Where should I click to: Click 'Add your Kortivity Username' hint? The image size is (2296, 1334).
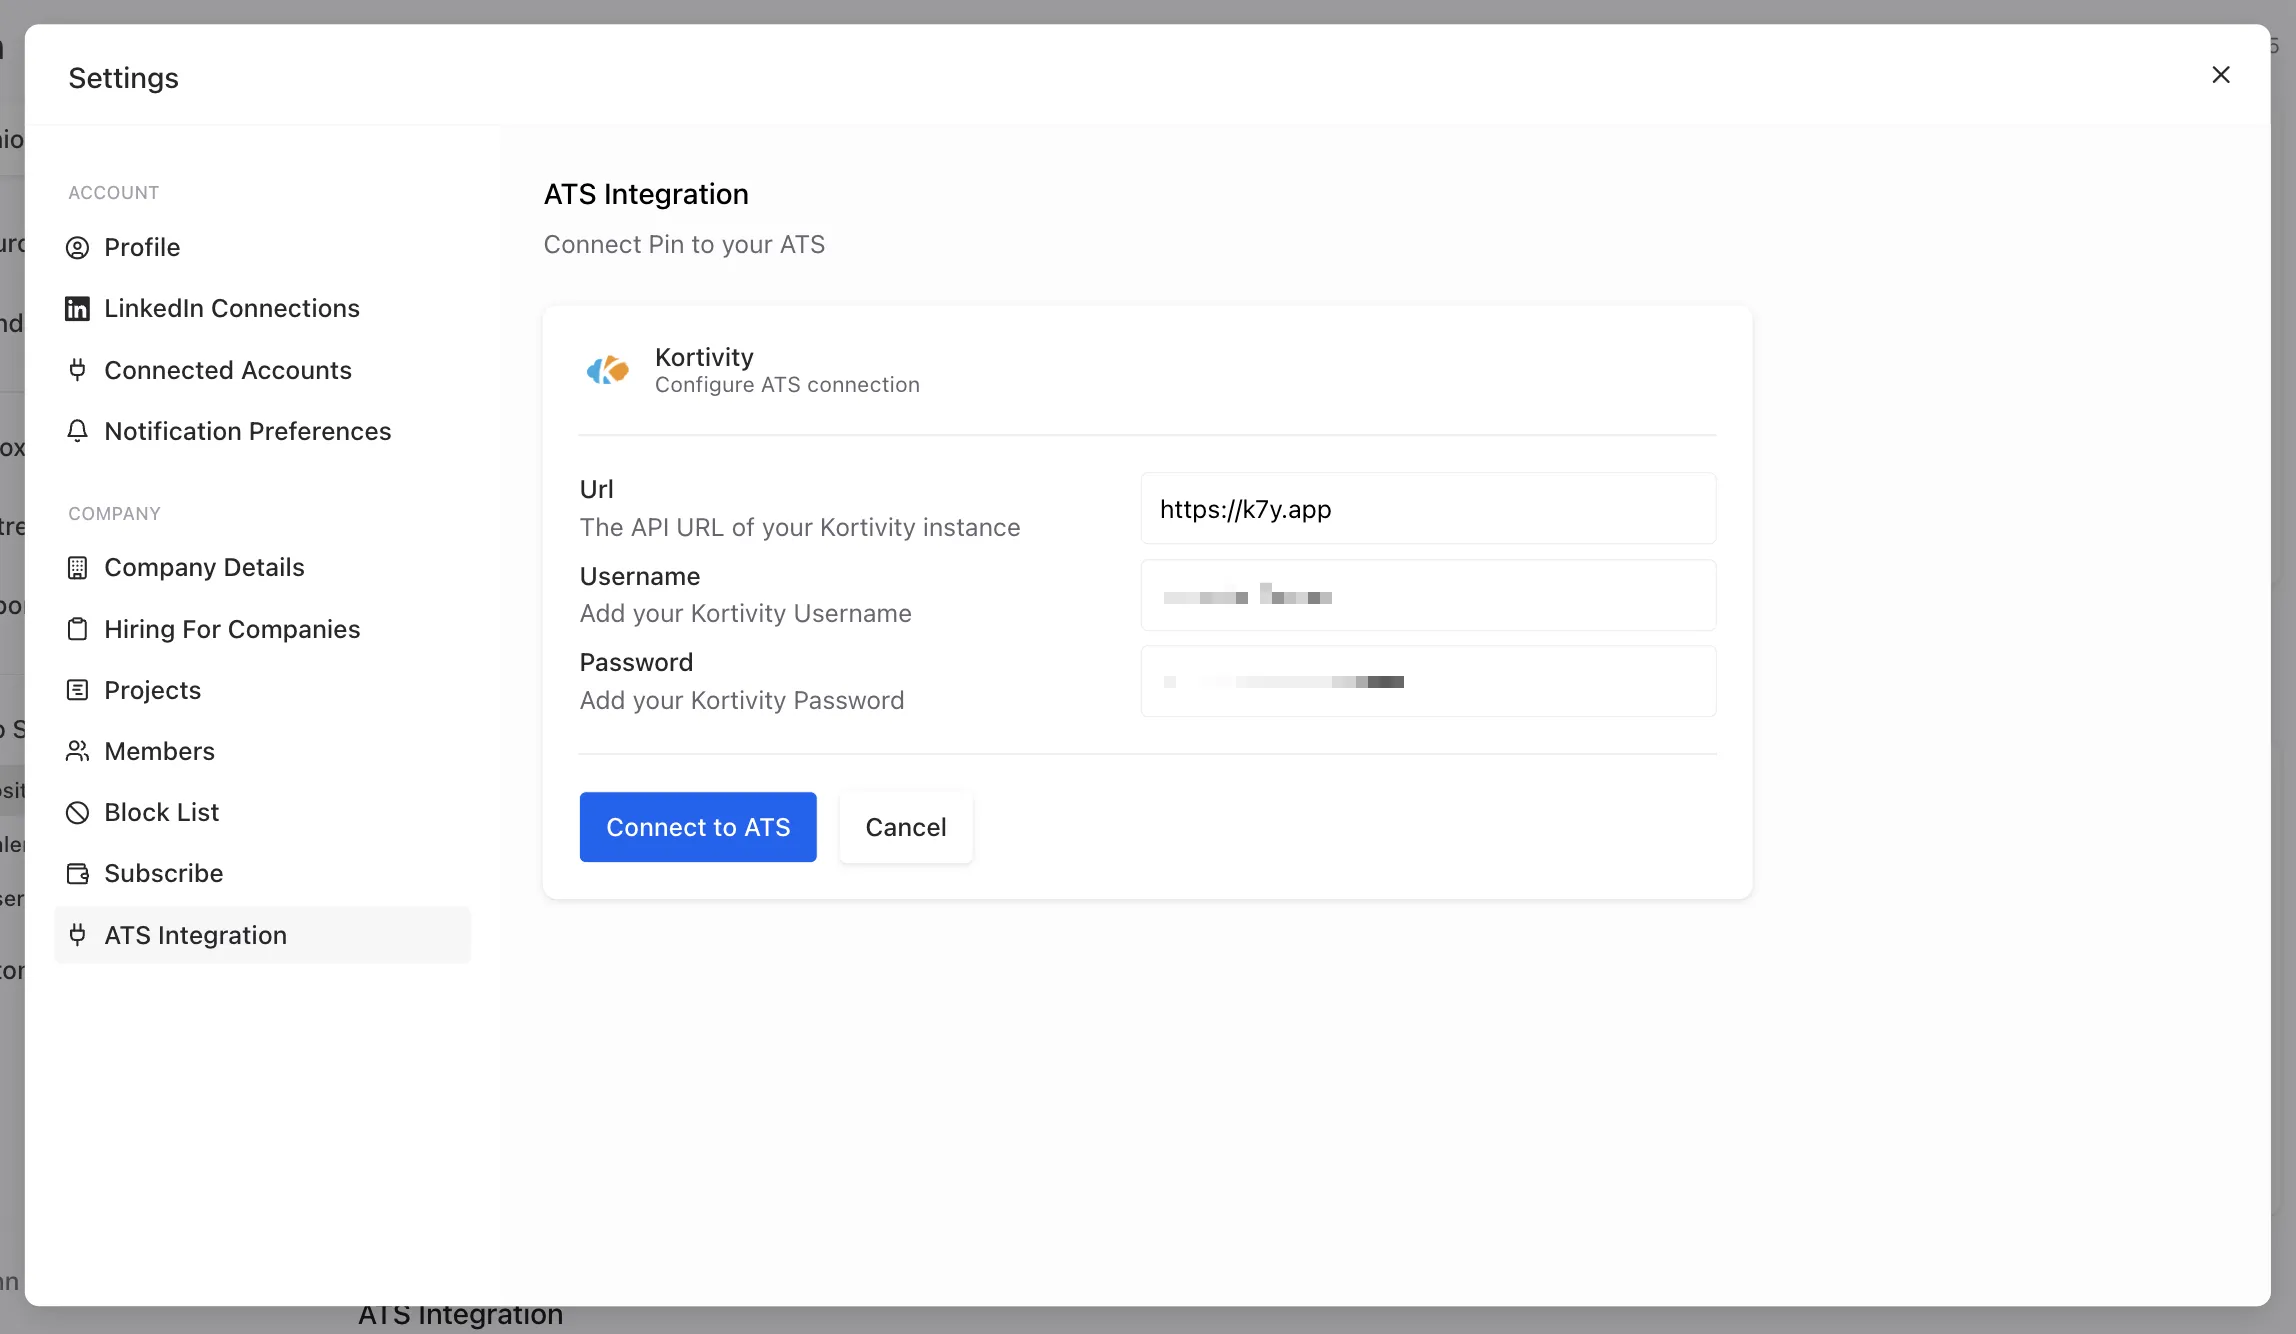click(x=746, y=613)
